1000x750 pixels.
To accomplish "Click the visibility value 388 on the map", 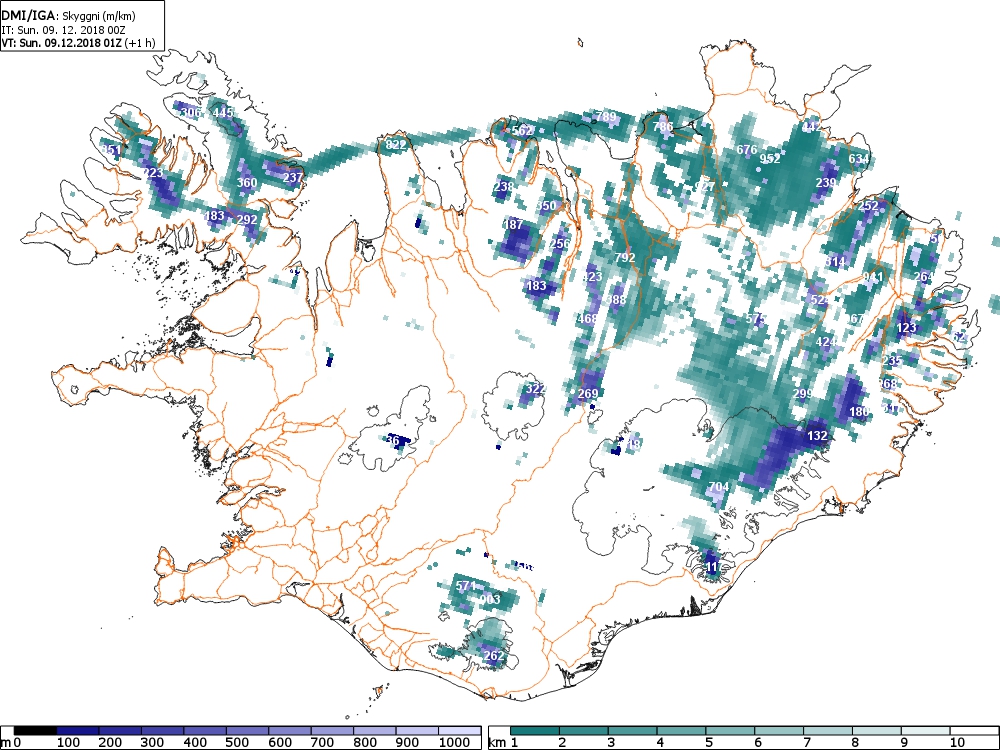I will [x=615, y=300].
